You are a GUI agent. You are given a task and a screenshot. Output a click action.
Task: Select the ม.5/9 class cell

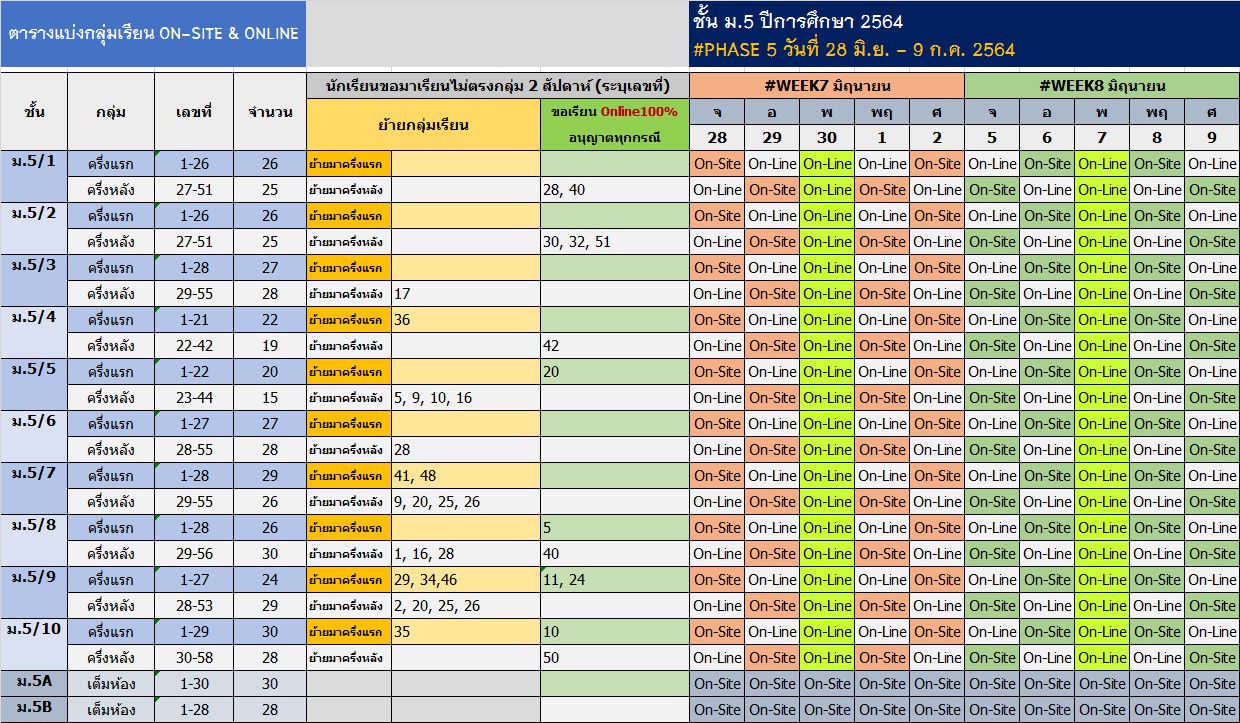(34, 593)
